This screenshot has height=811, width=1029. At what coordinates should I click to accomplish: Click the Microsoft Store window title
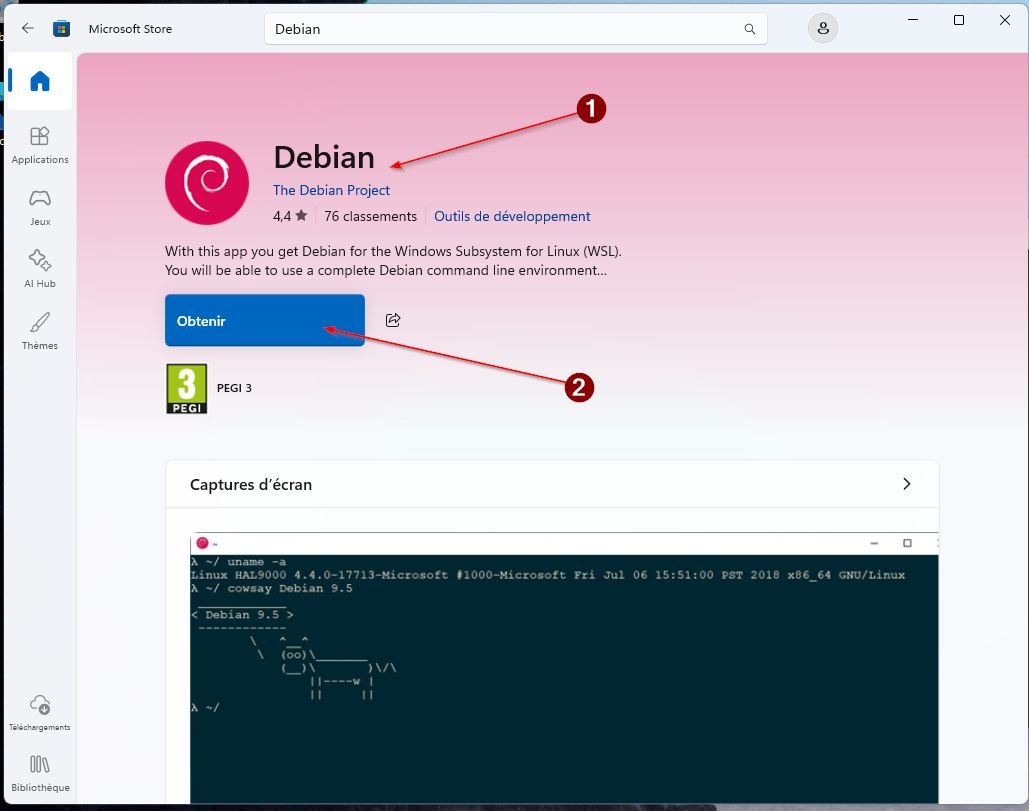(x=130, y=29)
